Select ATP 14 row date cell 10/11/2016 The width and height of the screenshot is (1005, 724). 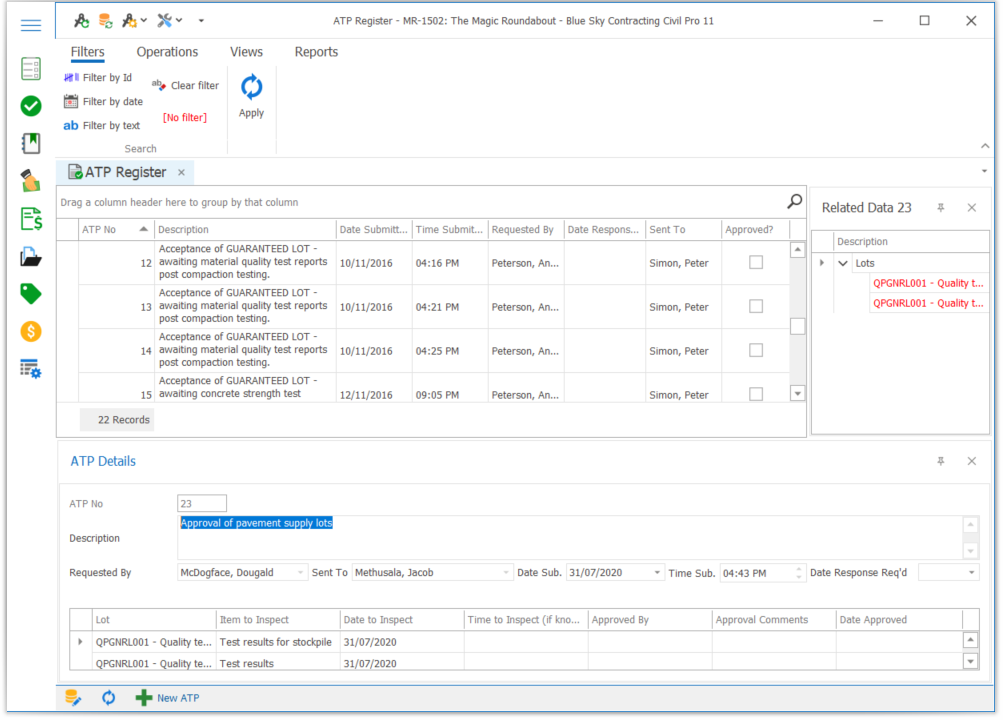[373, 351]
